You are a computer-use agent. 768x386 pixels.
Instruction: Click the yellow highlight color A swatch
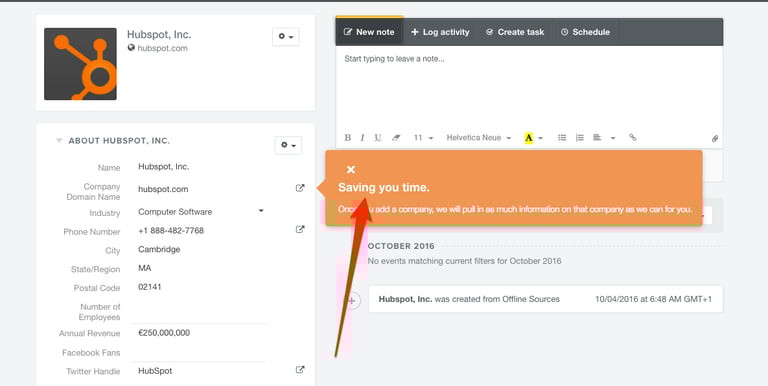coord(528,138)
